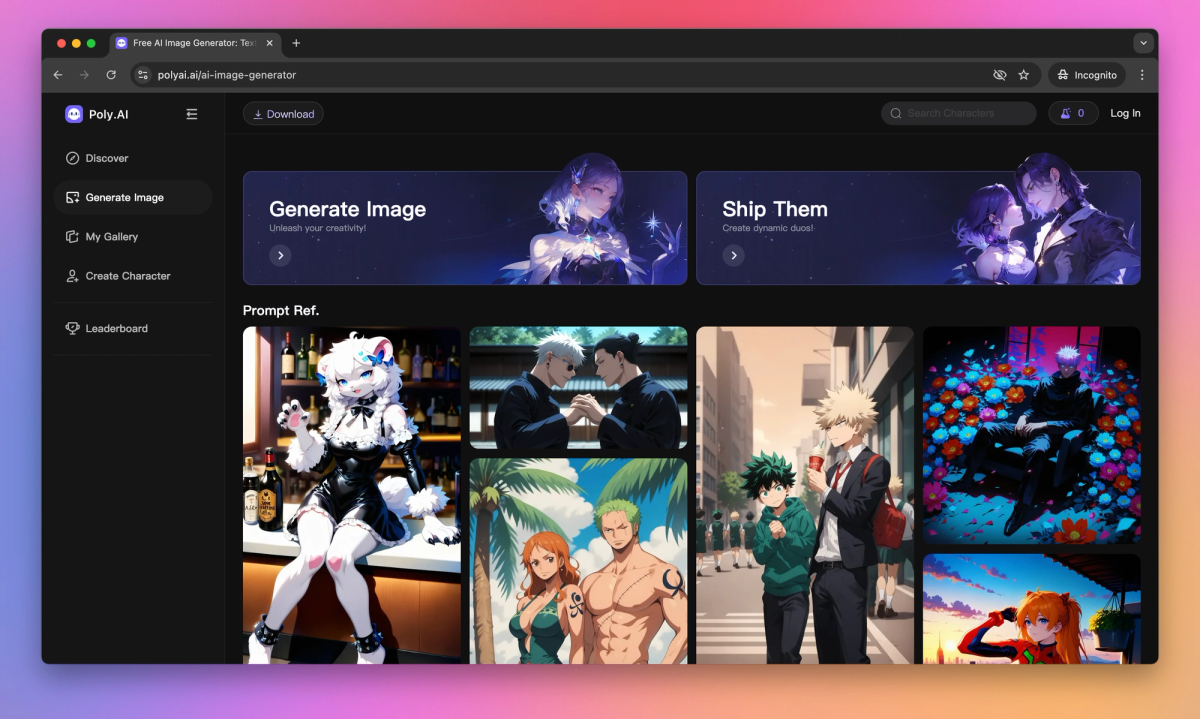The height and width of the screenshot is (719, 1200).
Task: Click the Unleash your creativity! subtitle
Action: 317,228
